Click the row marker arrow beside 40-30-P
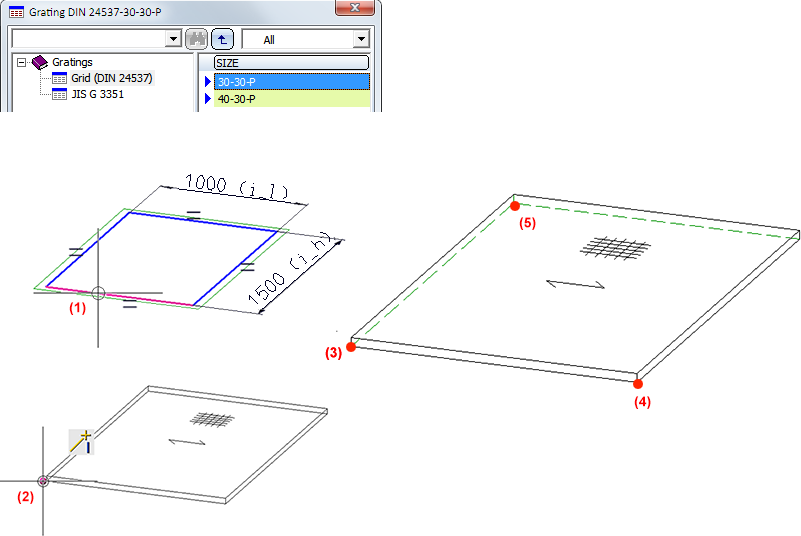The width and height of the screenshot is (801, 536). (208, 99)
